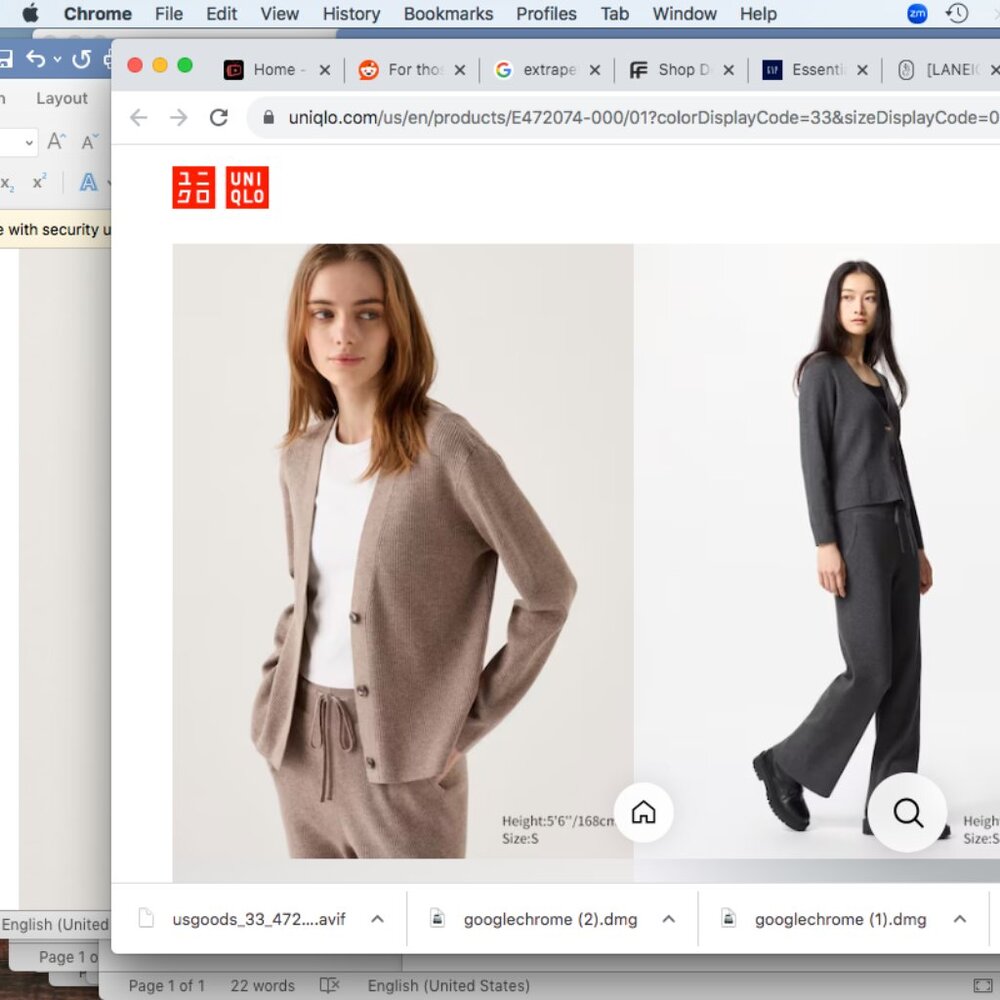The height and width of the screenshot is (1000, 1000).
Task: Open the usgoods_33_472 avif downloaded file
Action: (x=258, y=919)
